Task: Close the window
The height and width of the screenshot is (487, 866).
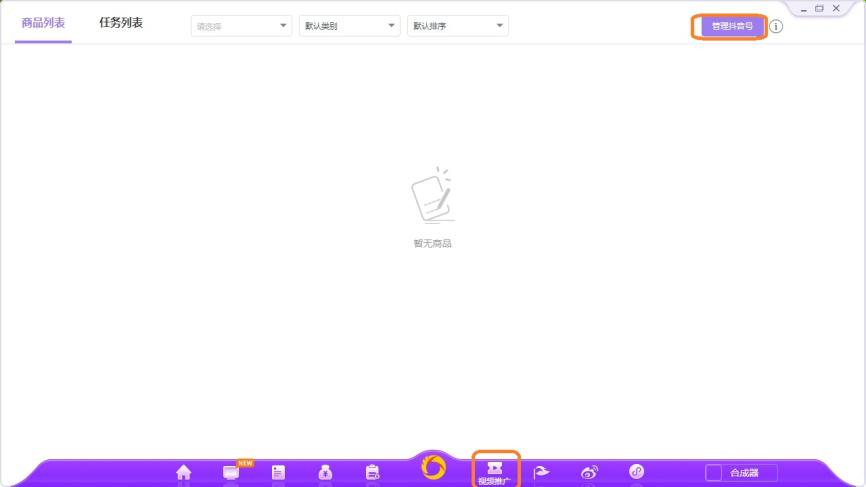Action: click(836, 8)
